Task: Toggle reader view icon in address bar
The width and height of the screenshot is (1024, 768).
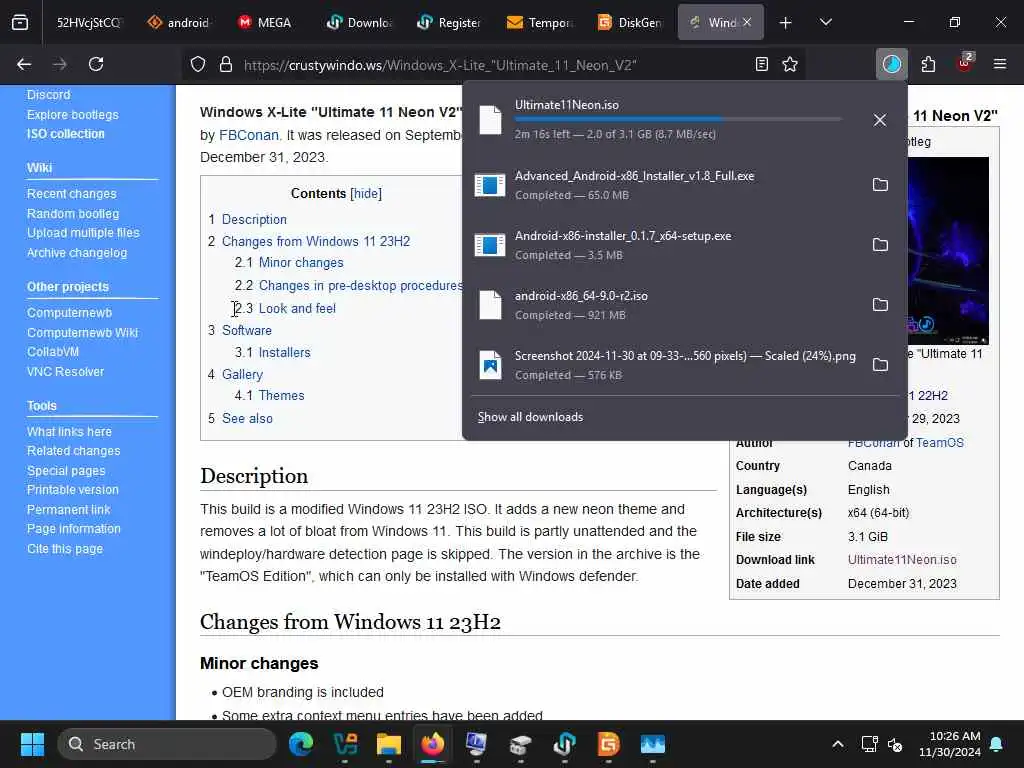Action: pyautogui.click(x=761, y=65)
